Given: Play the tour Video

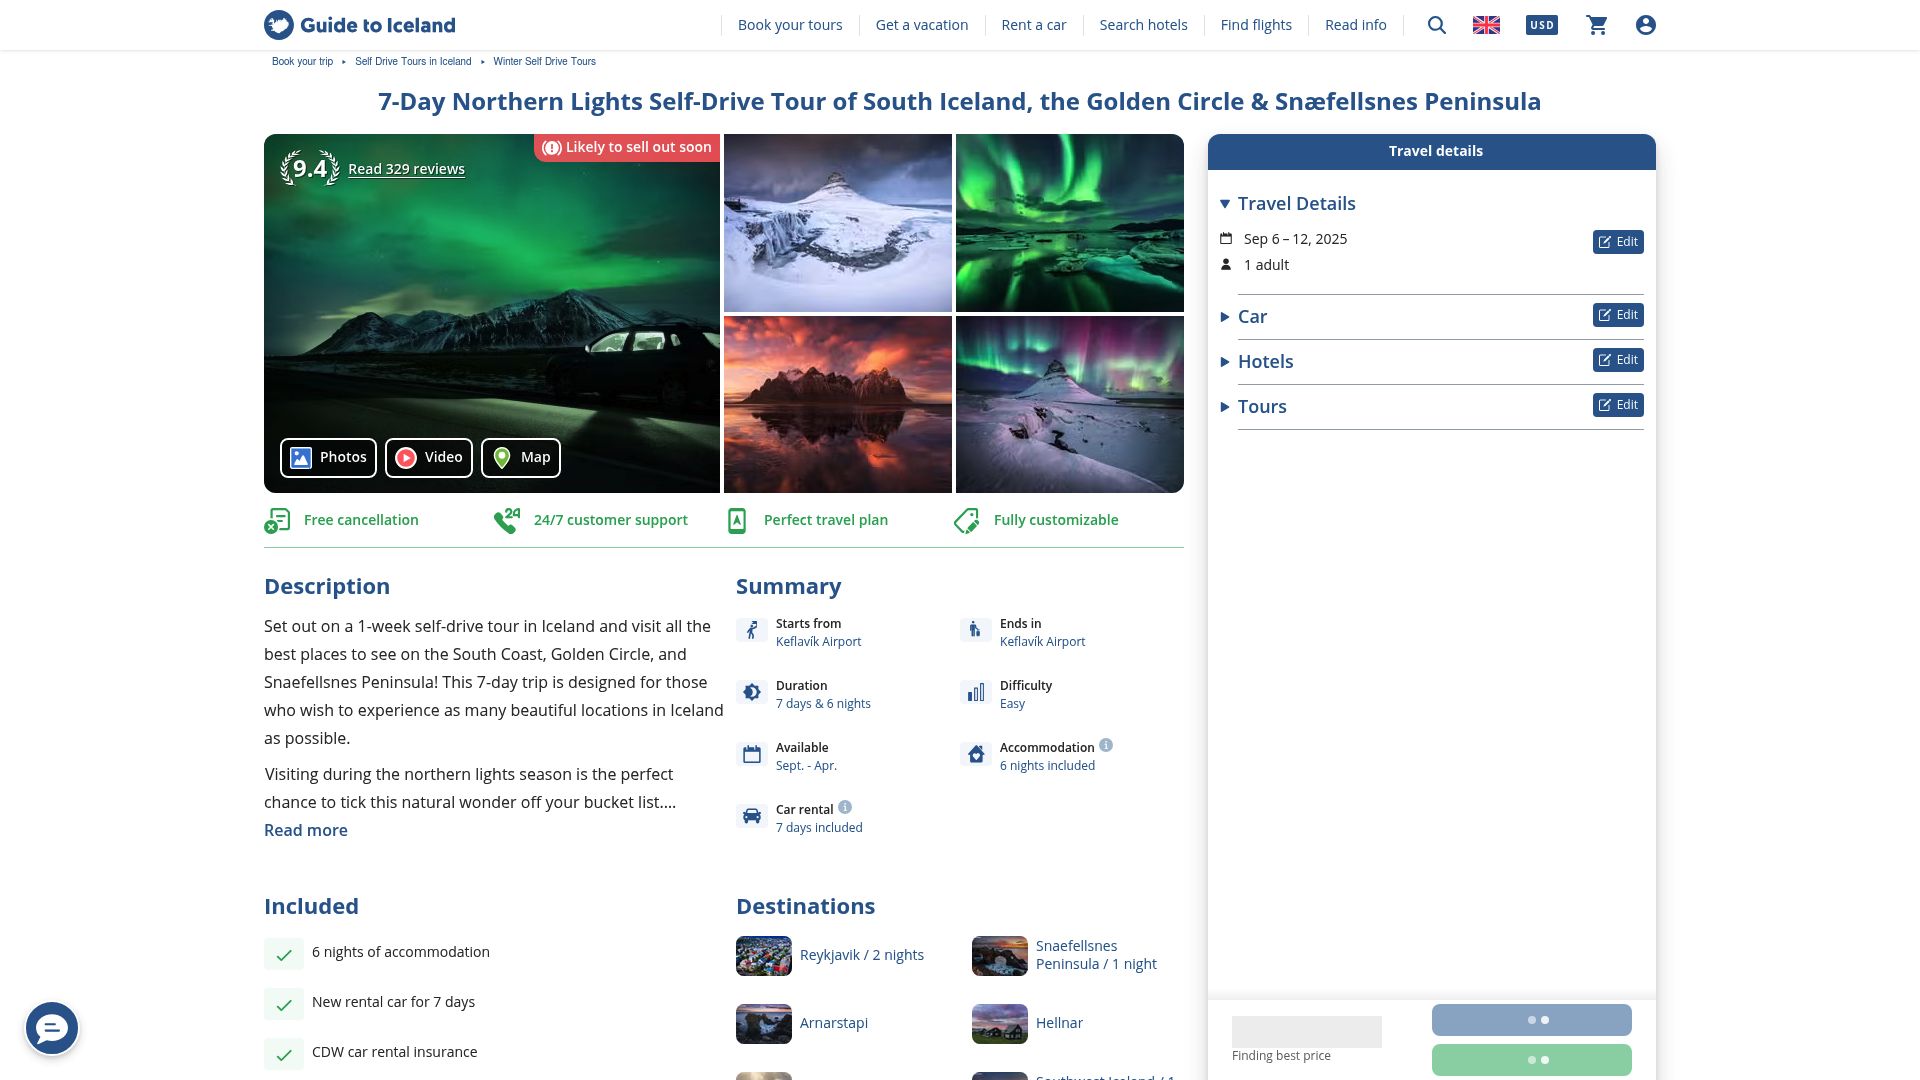Looking at the screenshot, I should 428,458.
